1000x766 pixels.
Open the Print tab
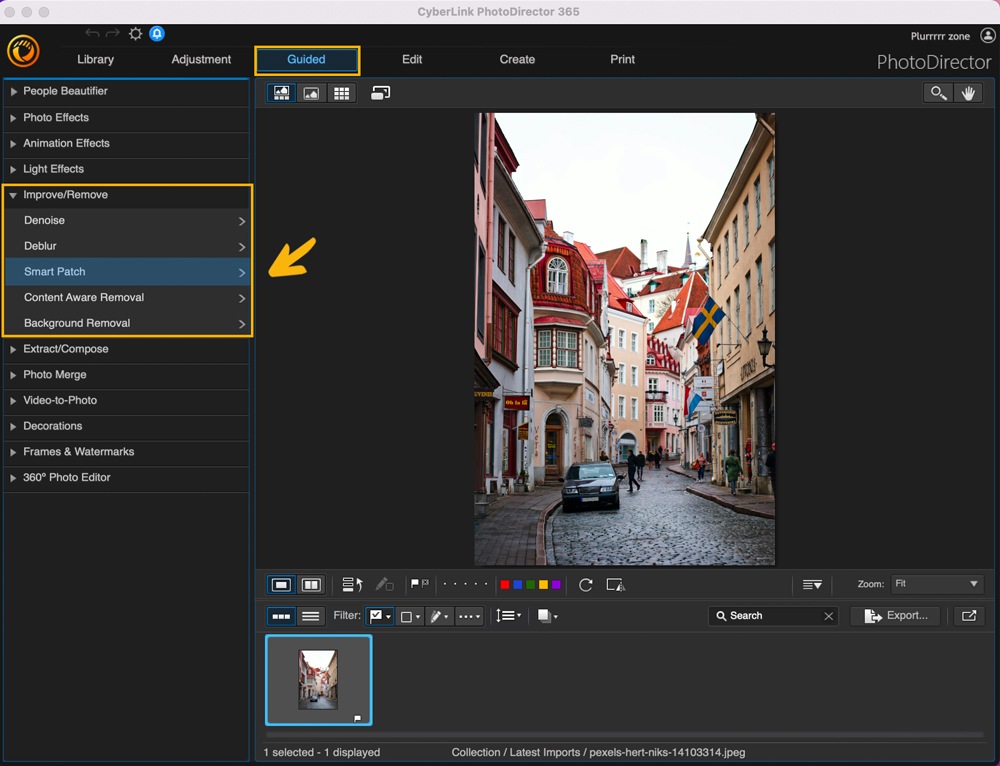(622, 59)
